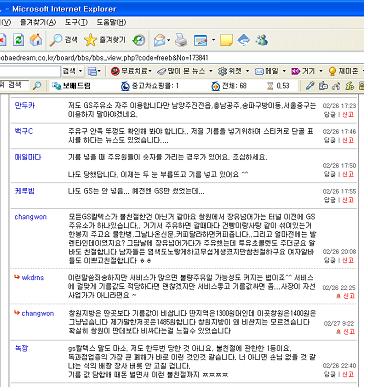The image size is (368, 391).
Task: Click the thumbs-up icon next to the pencil
Action: (x=323, y=86)
